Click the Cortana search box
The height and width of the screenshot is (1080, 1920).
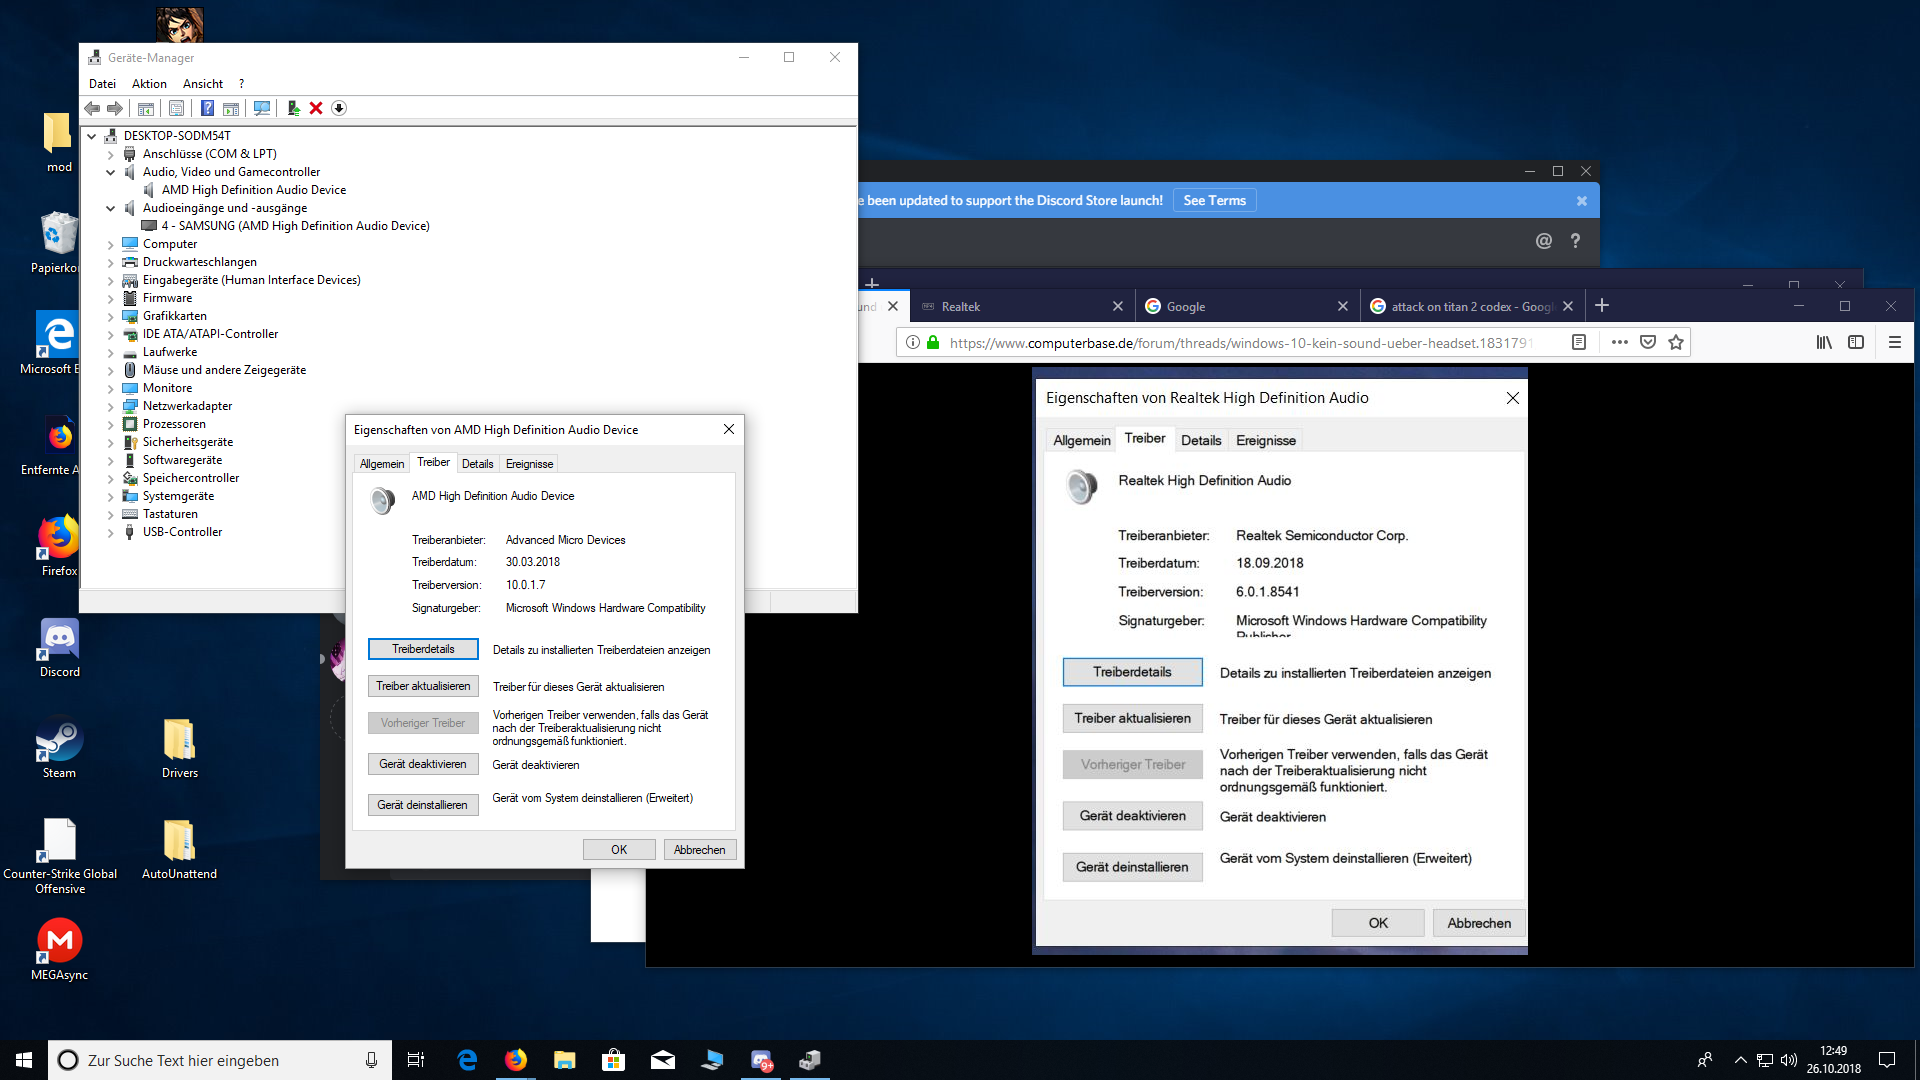(x=218, y=1060)
